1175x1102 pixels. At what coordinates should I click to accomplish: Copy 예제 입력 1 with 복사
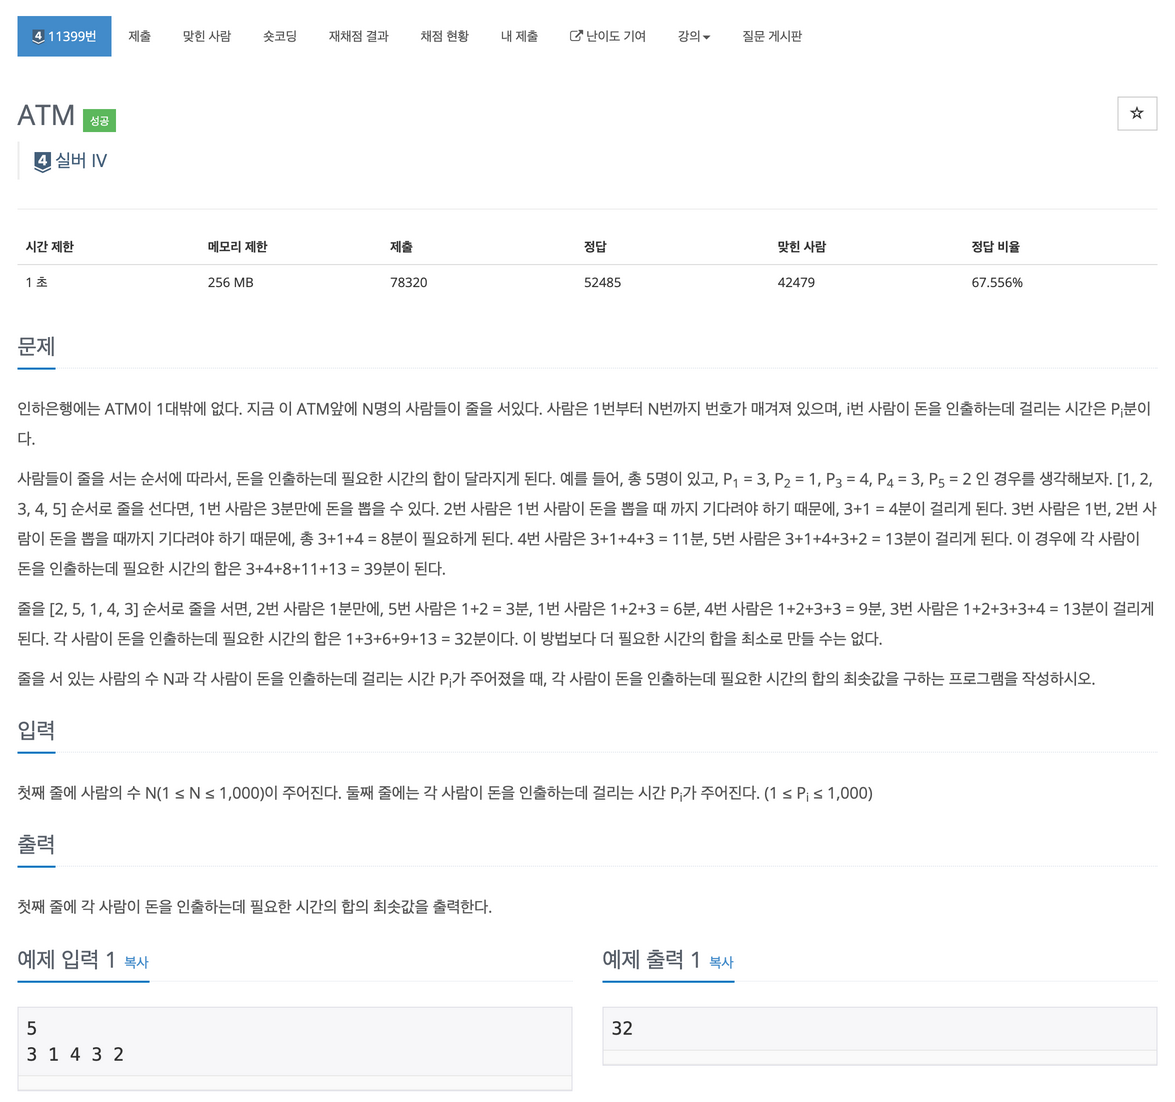click(136, 962)
